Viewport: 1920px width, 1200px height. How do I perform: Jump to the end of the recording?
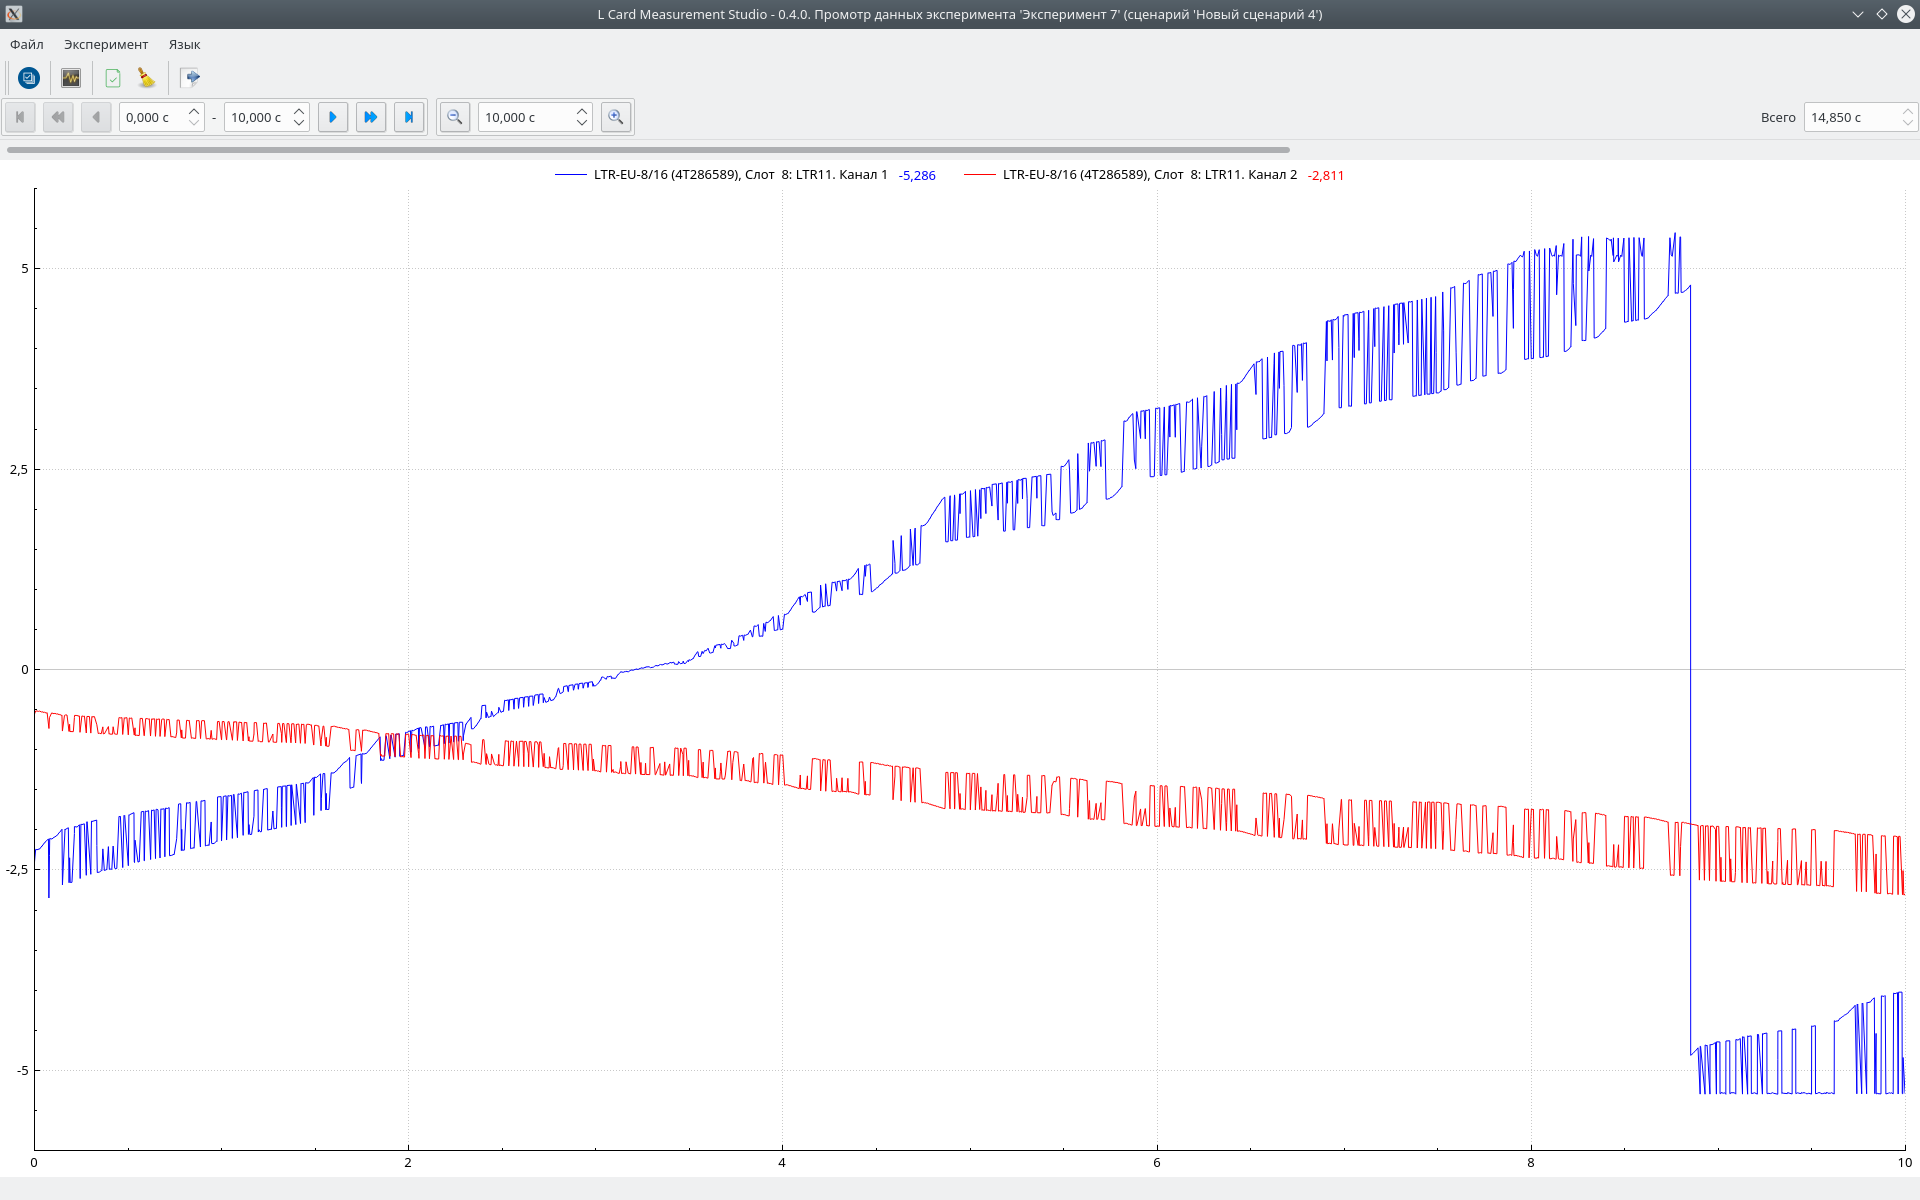[409, 117]
